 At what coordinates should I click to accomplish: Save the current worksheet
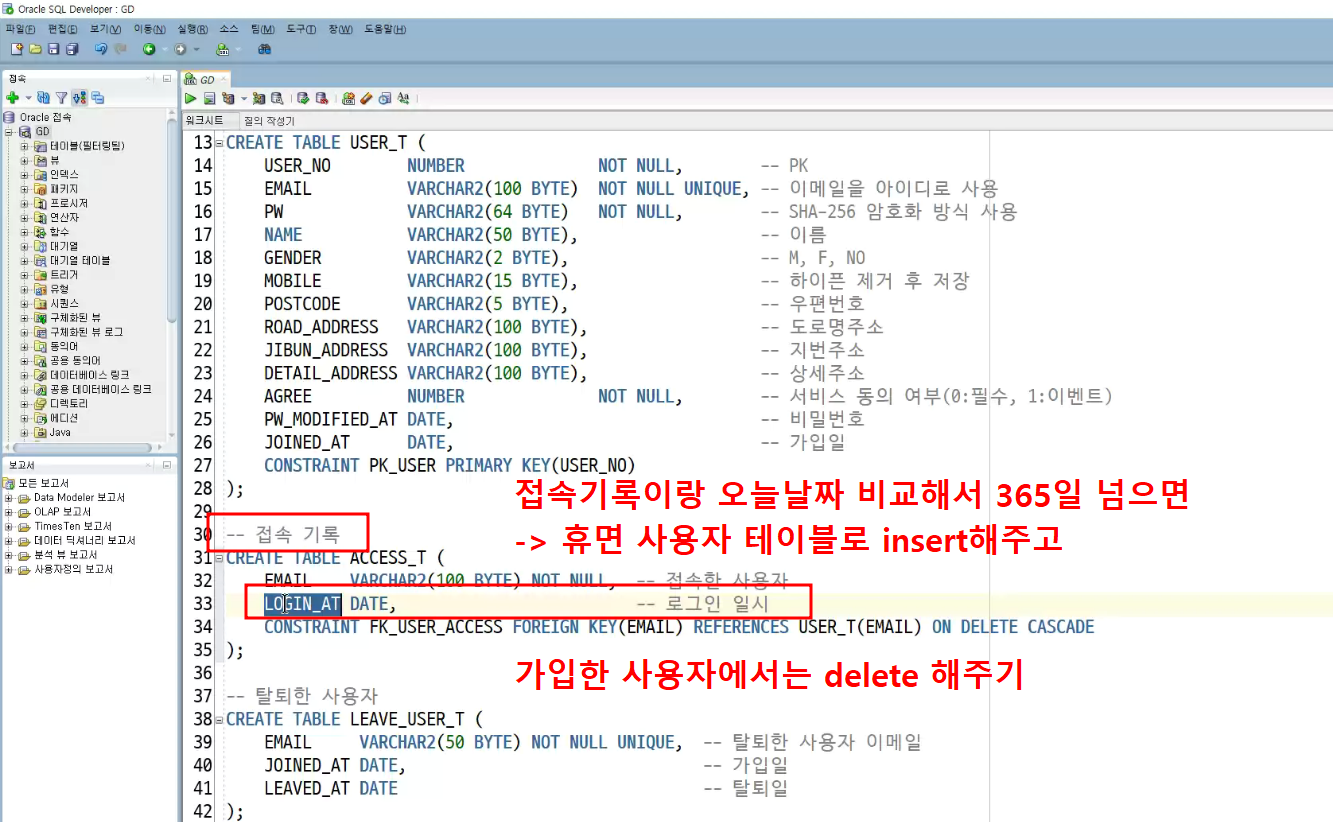54,49
